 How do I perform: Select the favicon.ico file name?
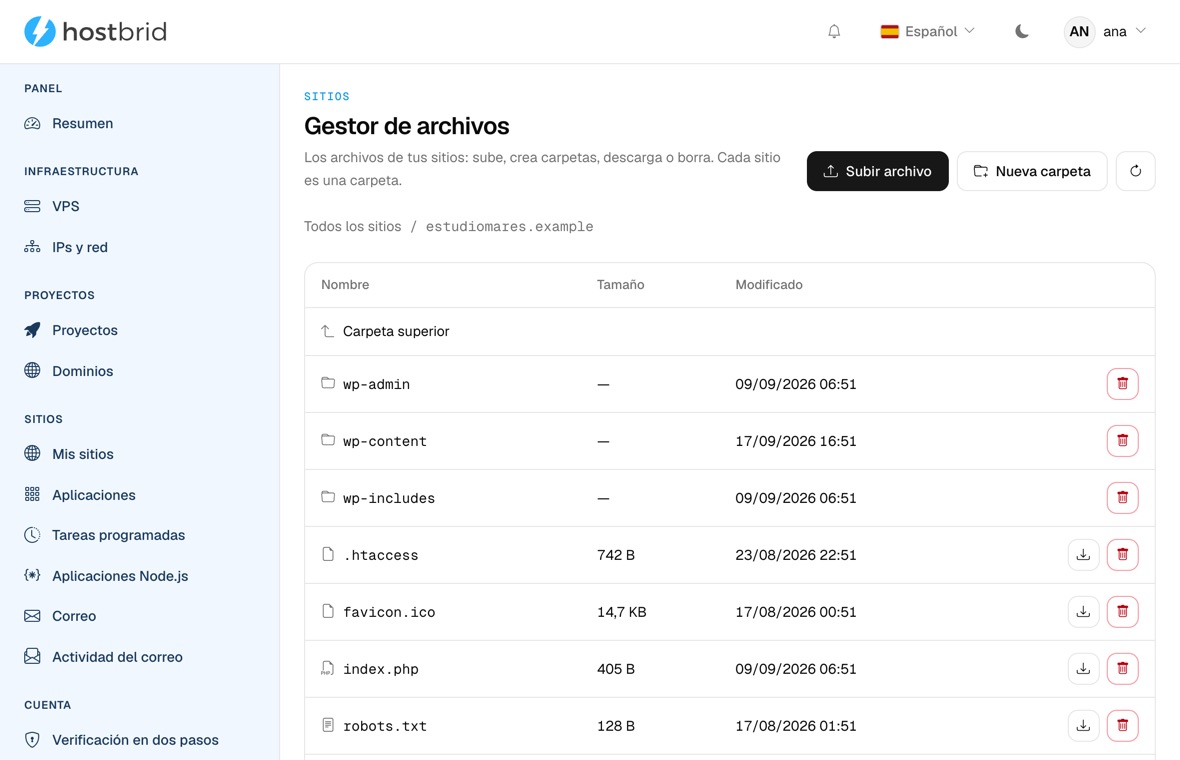coord(389,612)
